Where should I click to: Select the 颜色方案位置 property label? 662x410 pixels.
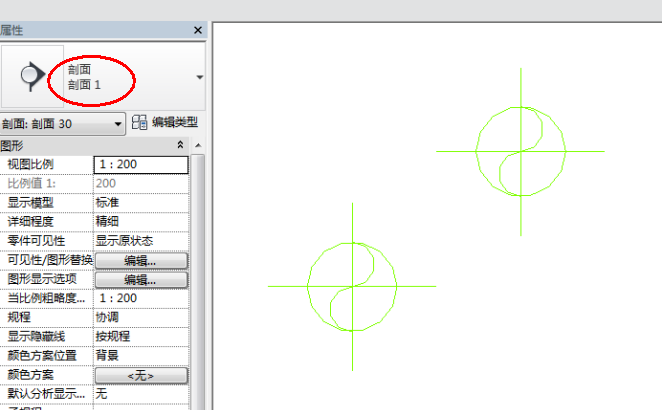coord(42,356)
